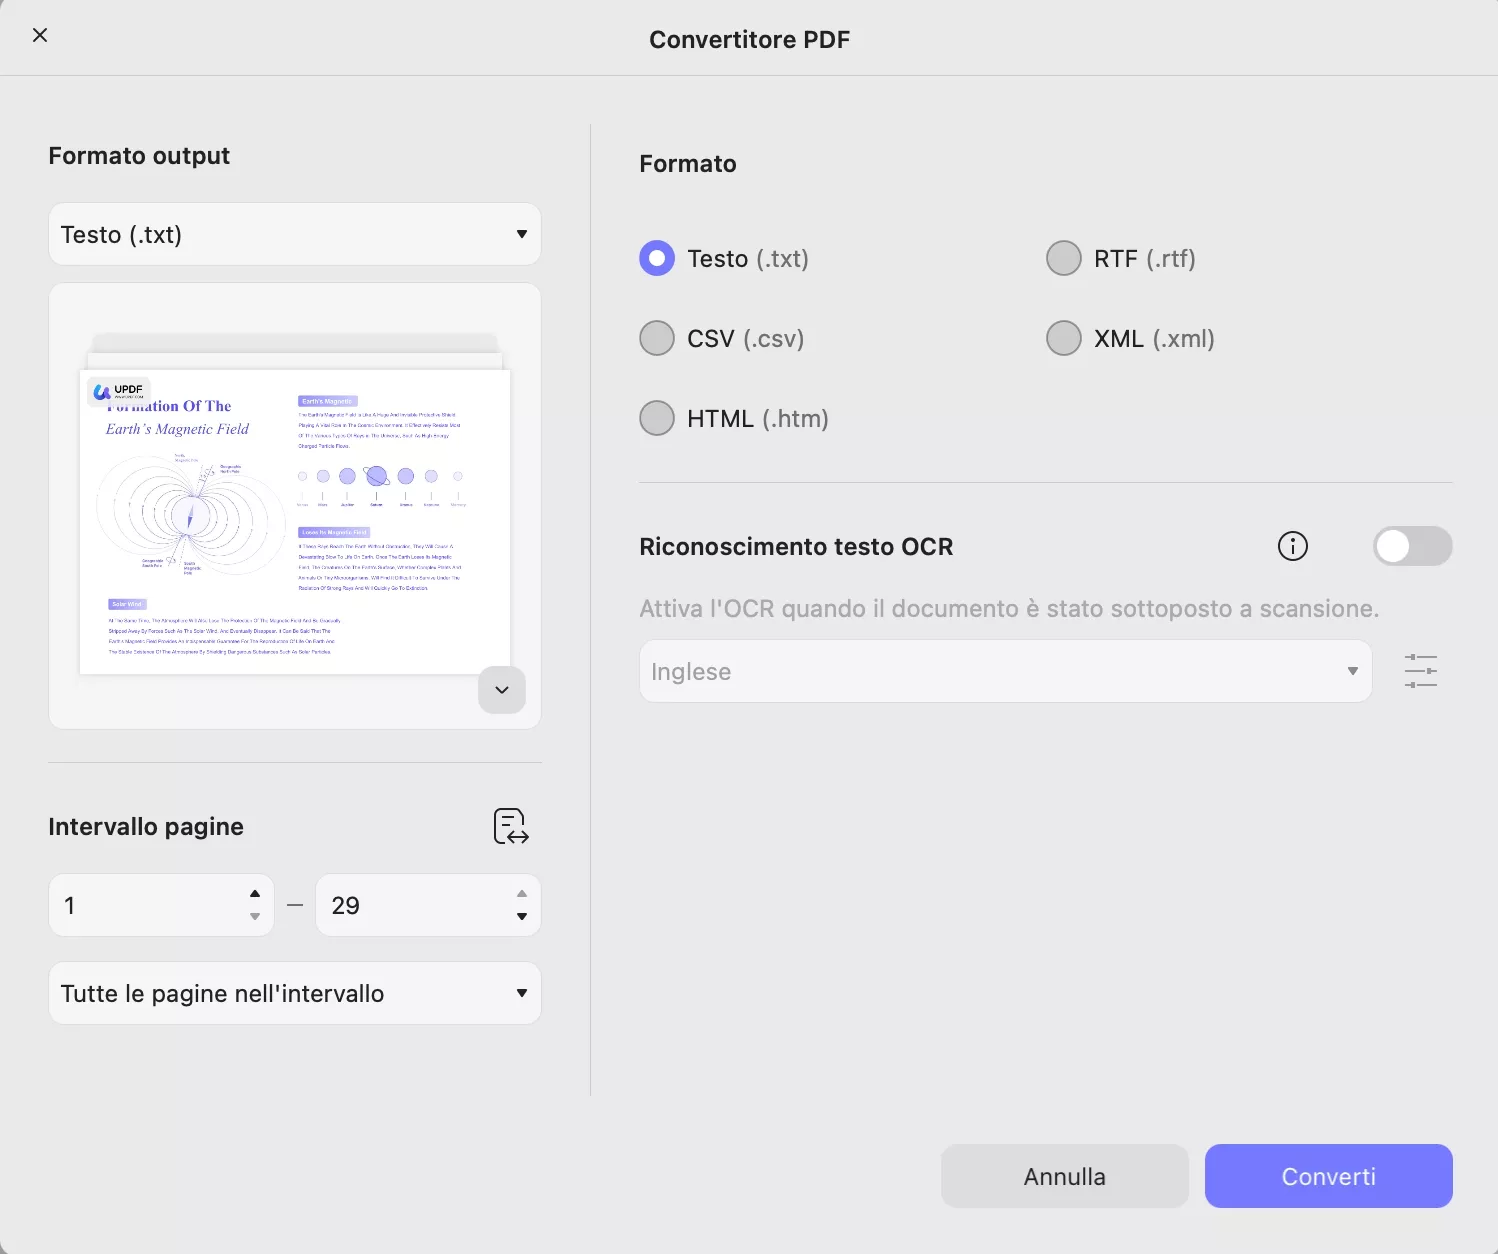Expand "Tutte le pagine nell'intervallo" dropdown
This screenshot has width=1498, height=1254.
295,994
